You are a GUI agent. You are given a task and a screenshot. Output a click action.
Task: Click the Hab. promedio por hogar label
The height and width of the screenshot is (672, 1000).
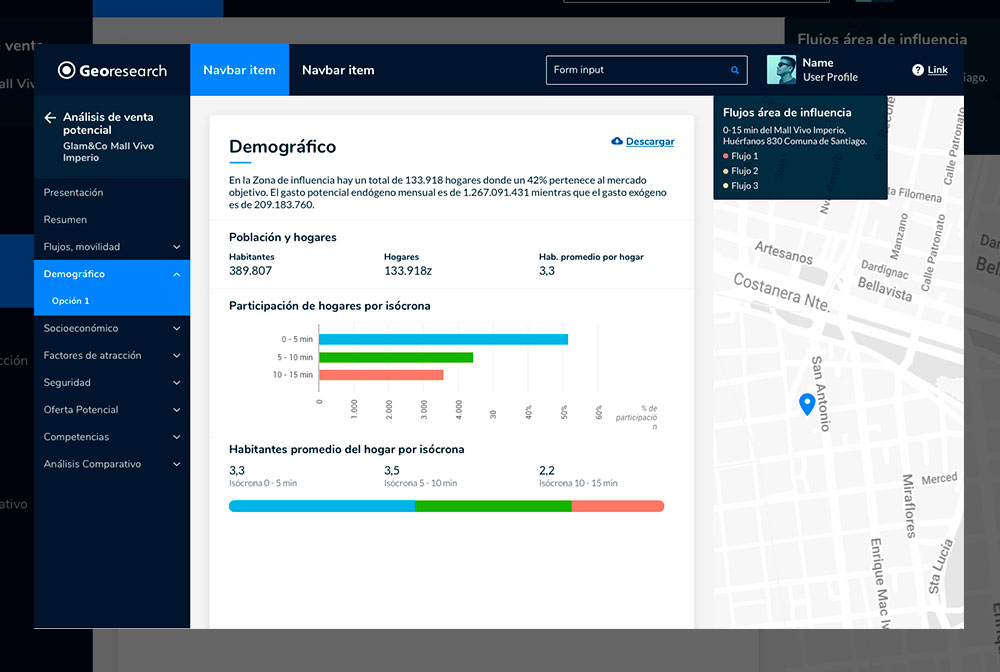tap(591, 257)
